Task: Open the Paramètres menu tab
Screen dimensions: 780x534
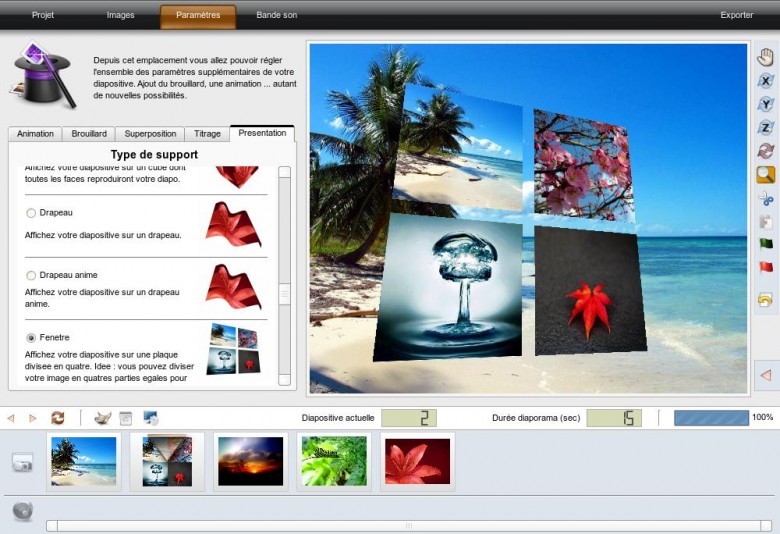Action: [x=198, y=16]
